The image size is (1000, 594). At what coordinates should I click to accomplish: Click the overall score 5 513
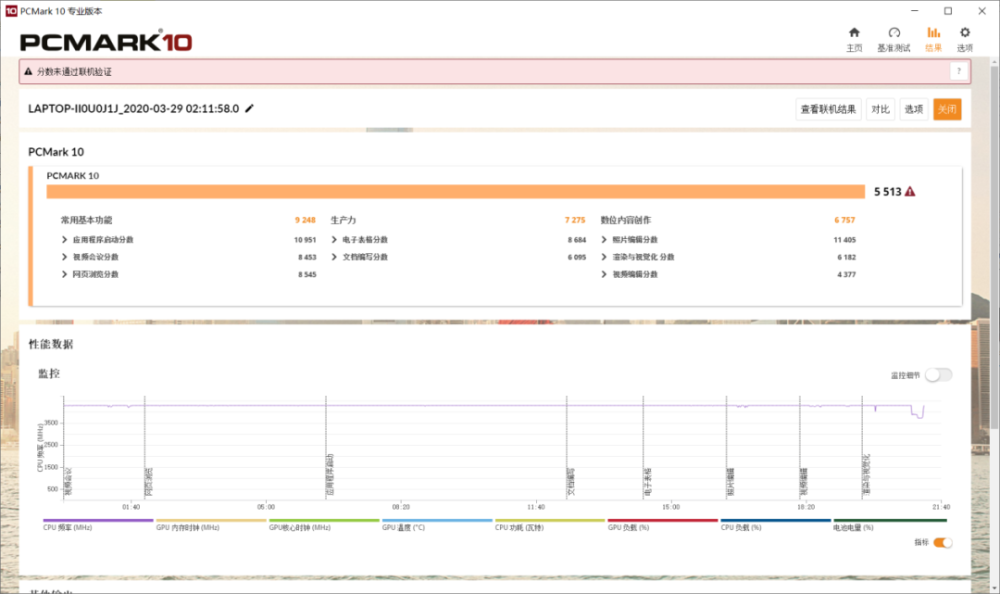(x=888, y=191)
